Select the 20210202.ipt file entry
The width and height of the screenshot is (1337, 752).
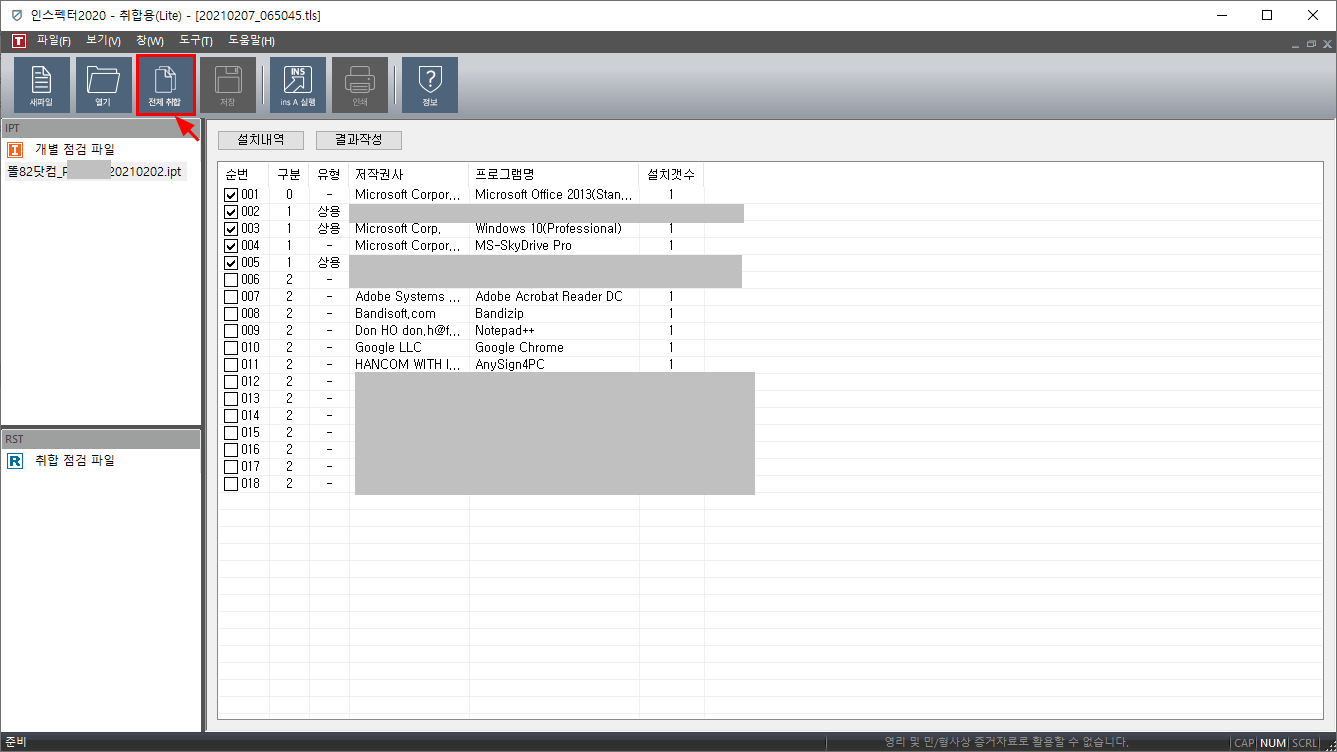pyautogui.click(x=94, y=172)
